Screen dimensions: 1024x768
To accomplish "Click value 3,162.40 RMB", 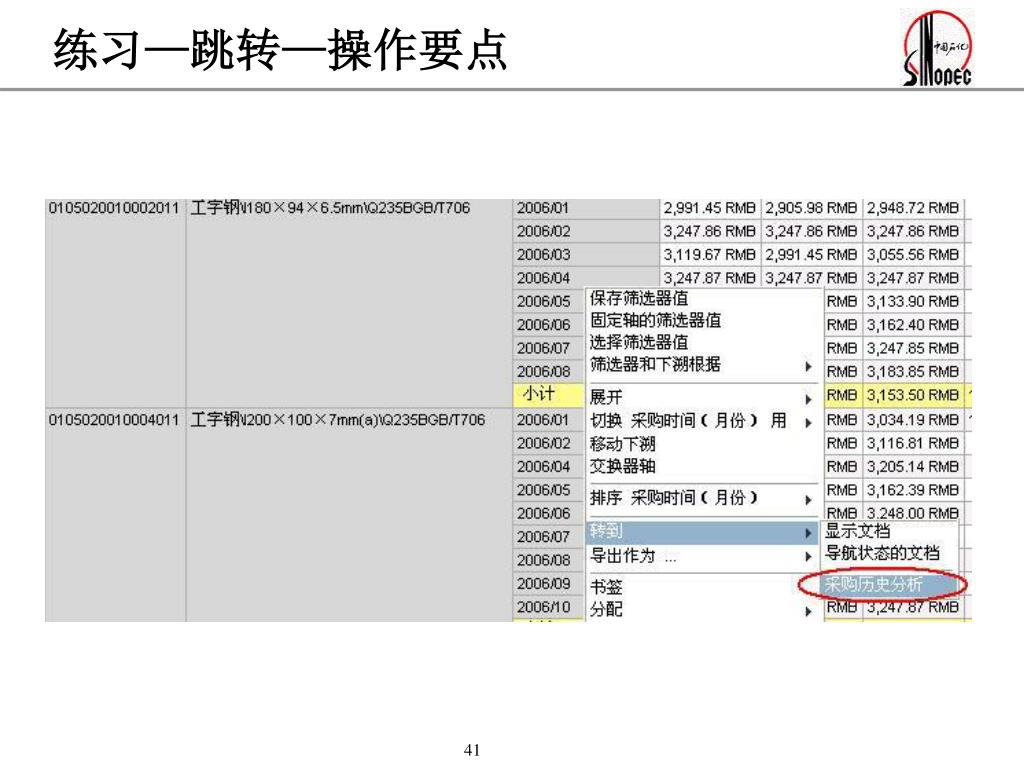I will point(912,325).
